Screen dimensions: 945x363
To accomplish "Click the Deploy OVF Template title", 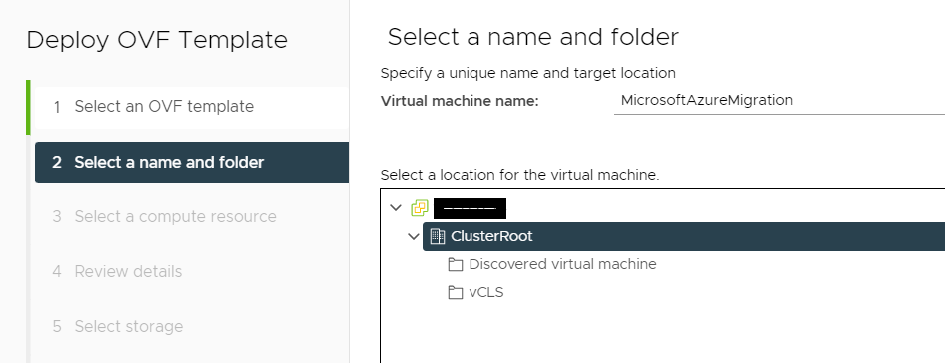I will (157, 40).
